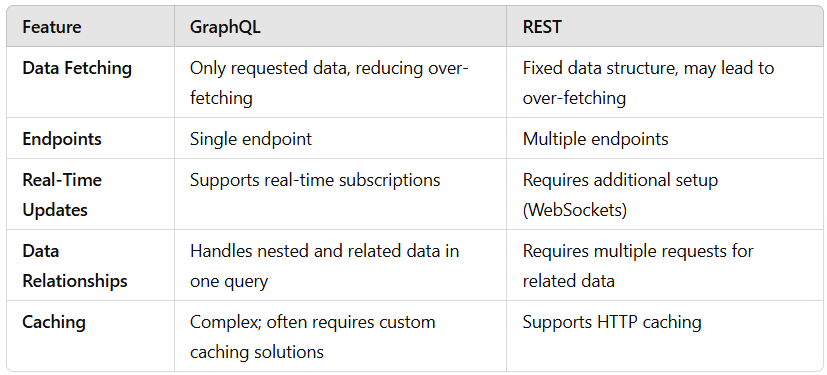The height and width of the screenshot is (375, 827).
Task: Click the Feature column header
Action: pyautogui.click(x=52, y=26)
